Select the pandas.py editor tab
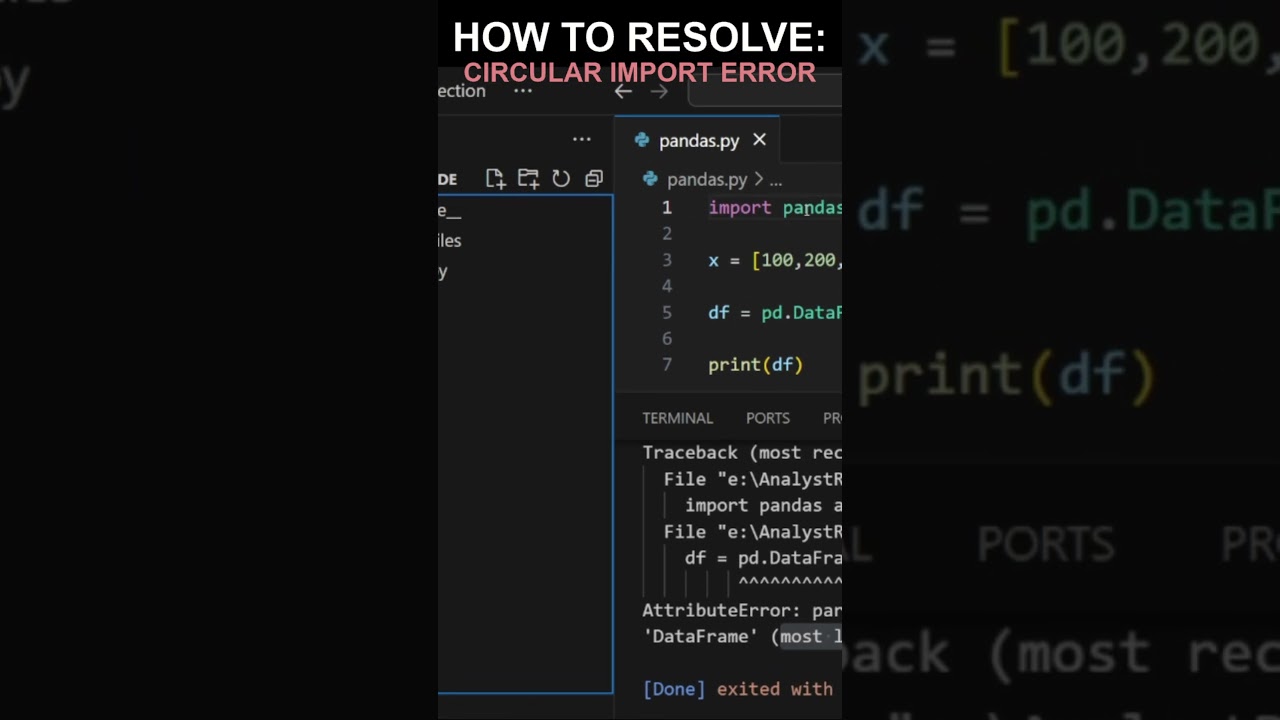1280x720 pixels. [697, 140]
